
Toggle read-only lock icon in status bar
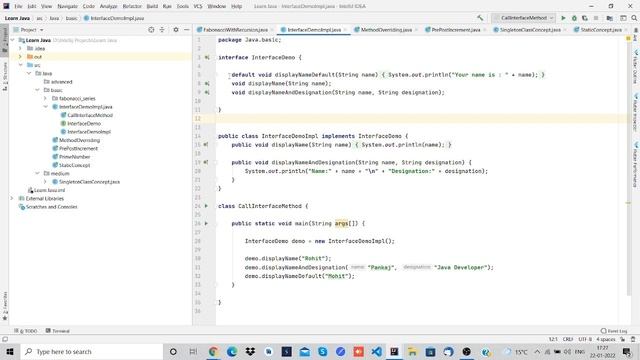(623, 339)
